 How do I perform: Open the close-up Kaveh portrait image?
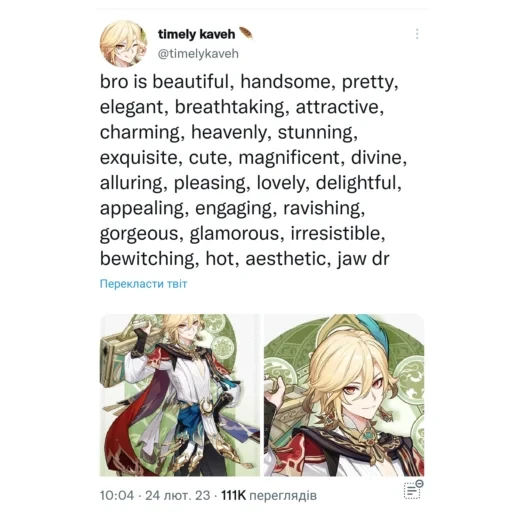click(x=344, y=395)
